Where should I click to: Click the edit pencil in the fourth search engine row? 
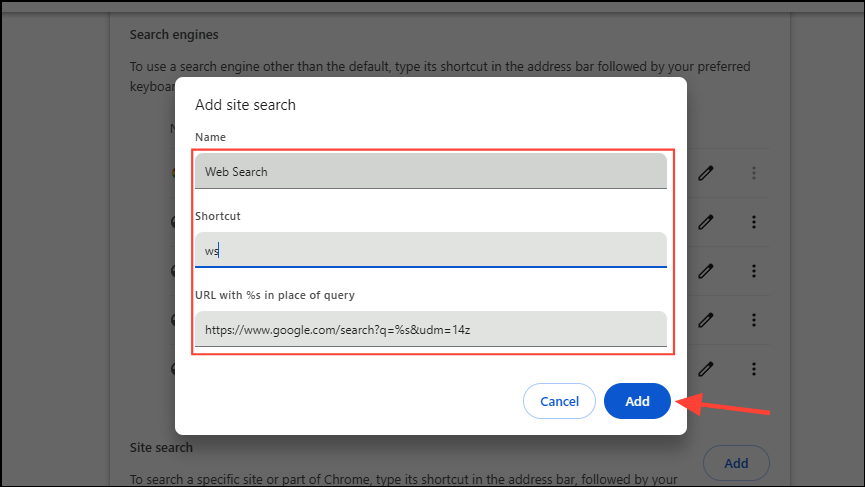(x=706, y=319)
